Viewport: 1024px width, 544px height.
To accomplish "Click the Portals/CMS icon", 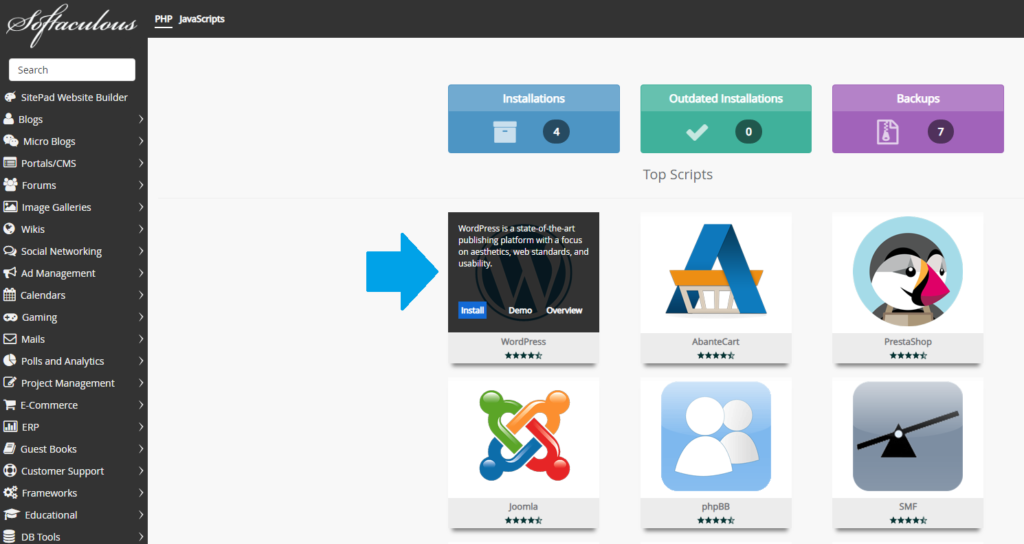I will point(10,163).
